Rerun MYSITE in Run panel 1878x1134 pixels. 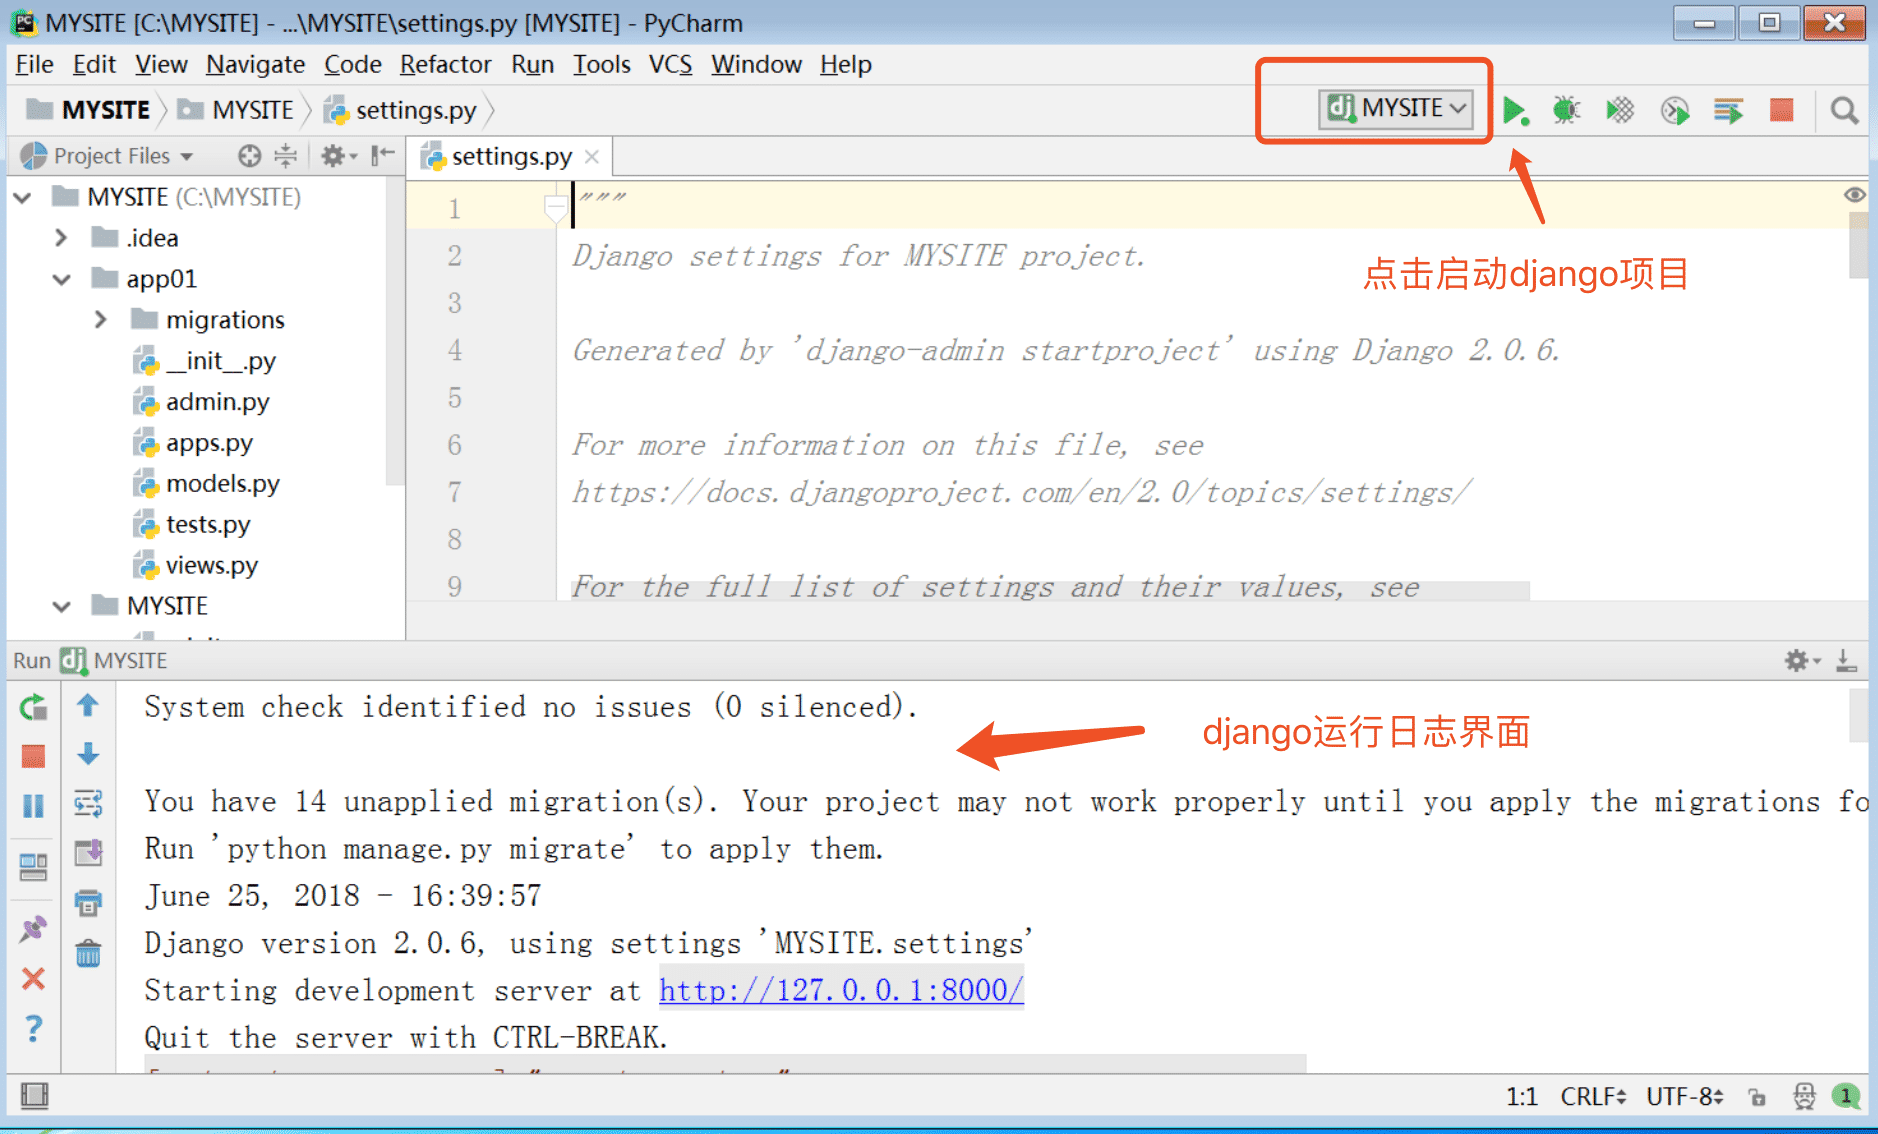pos(33,707)
